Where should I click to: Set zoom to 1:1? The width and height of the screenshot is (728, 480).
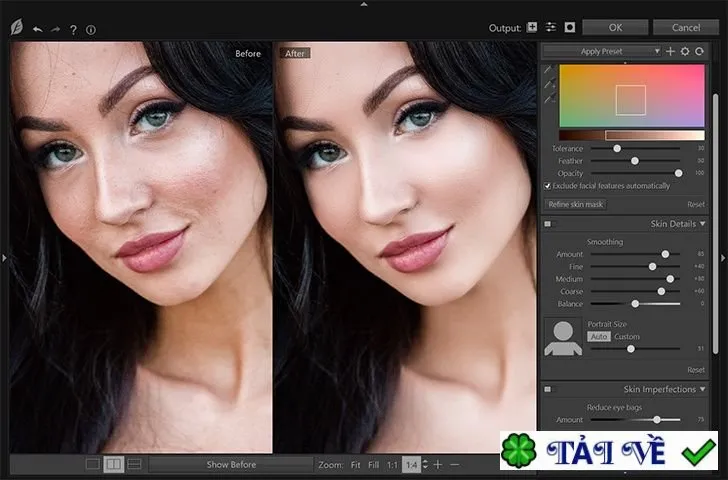(392, 465)
